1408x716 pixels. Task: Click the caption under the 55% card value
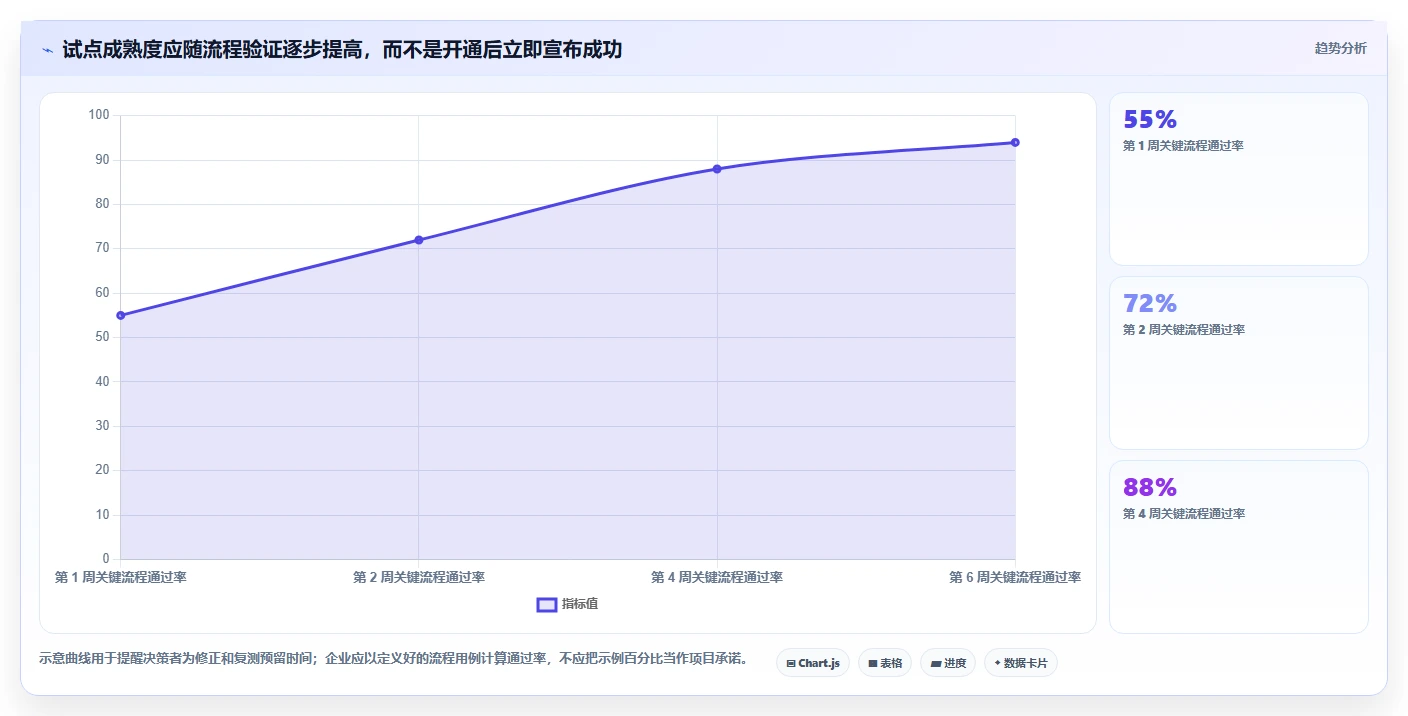[x=1184, y=146]
